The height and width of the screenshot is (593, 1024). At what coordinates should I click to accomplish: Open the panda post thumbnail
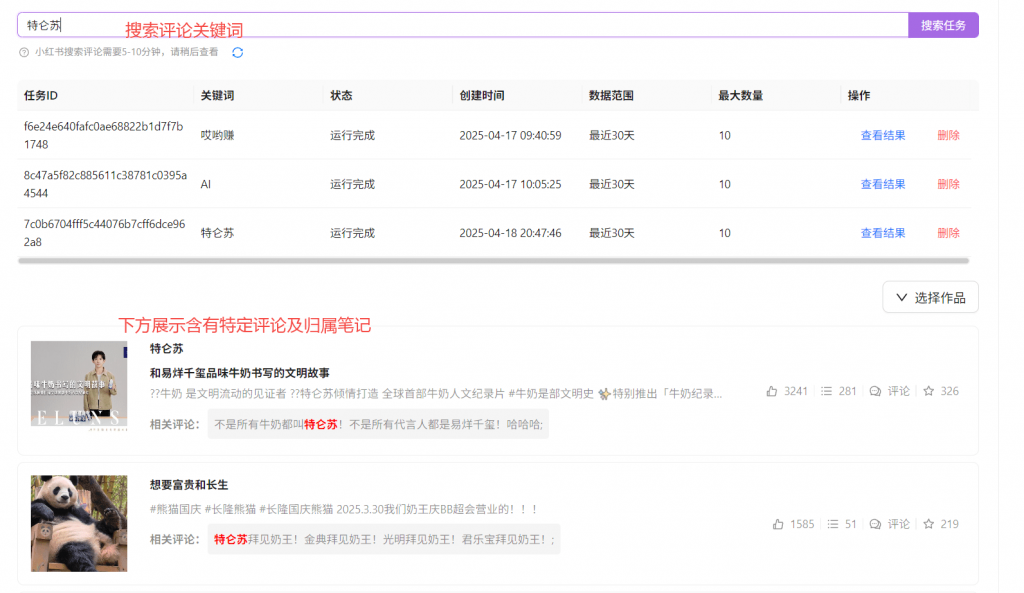tap(79, 523)
